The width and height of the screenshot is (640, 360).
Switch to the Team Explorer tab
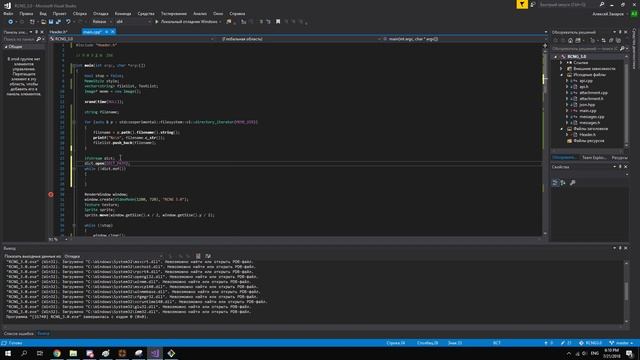(x=593, y=158)
